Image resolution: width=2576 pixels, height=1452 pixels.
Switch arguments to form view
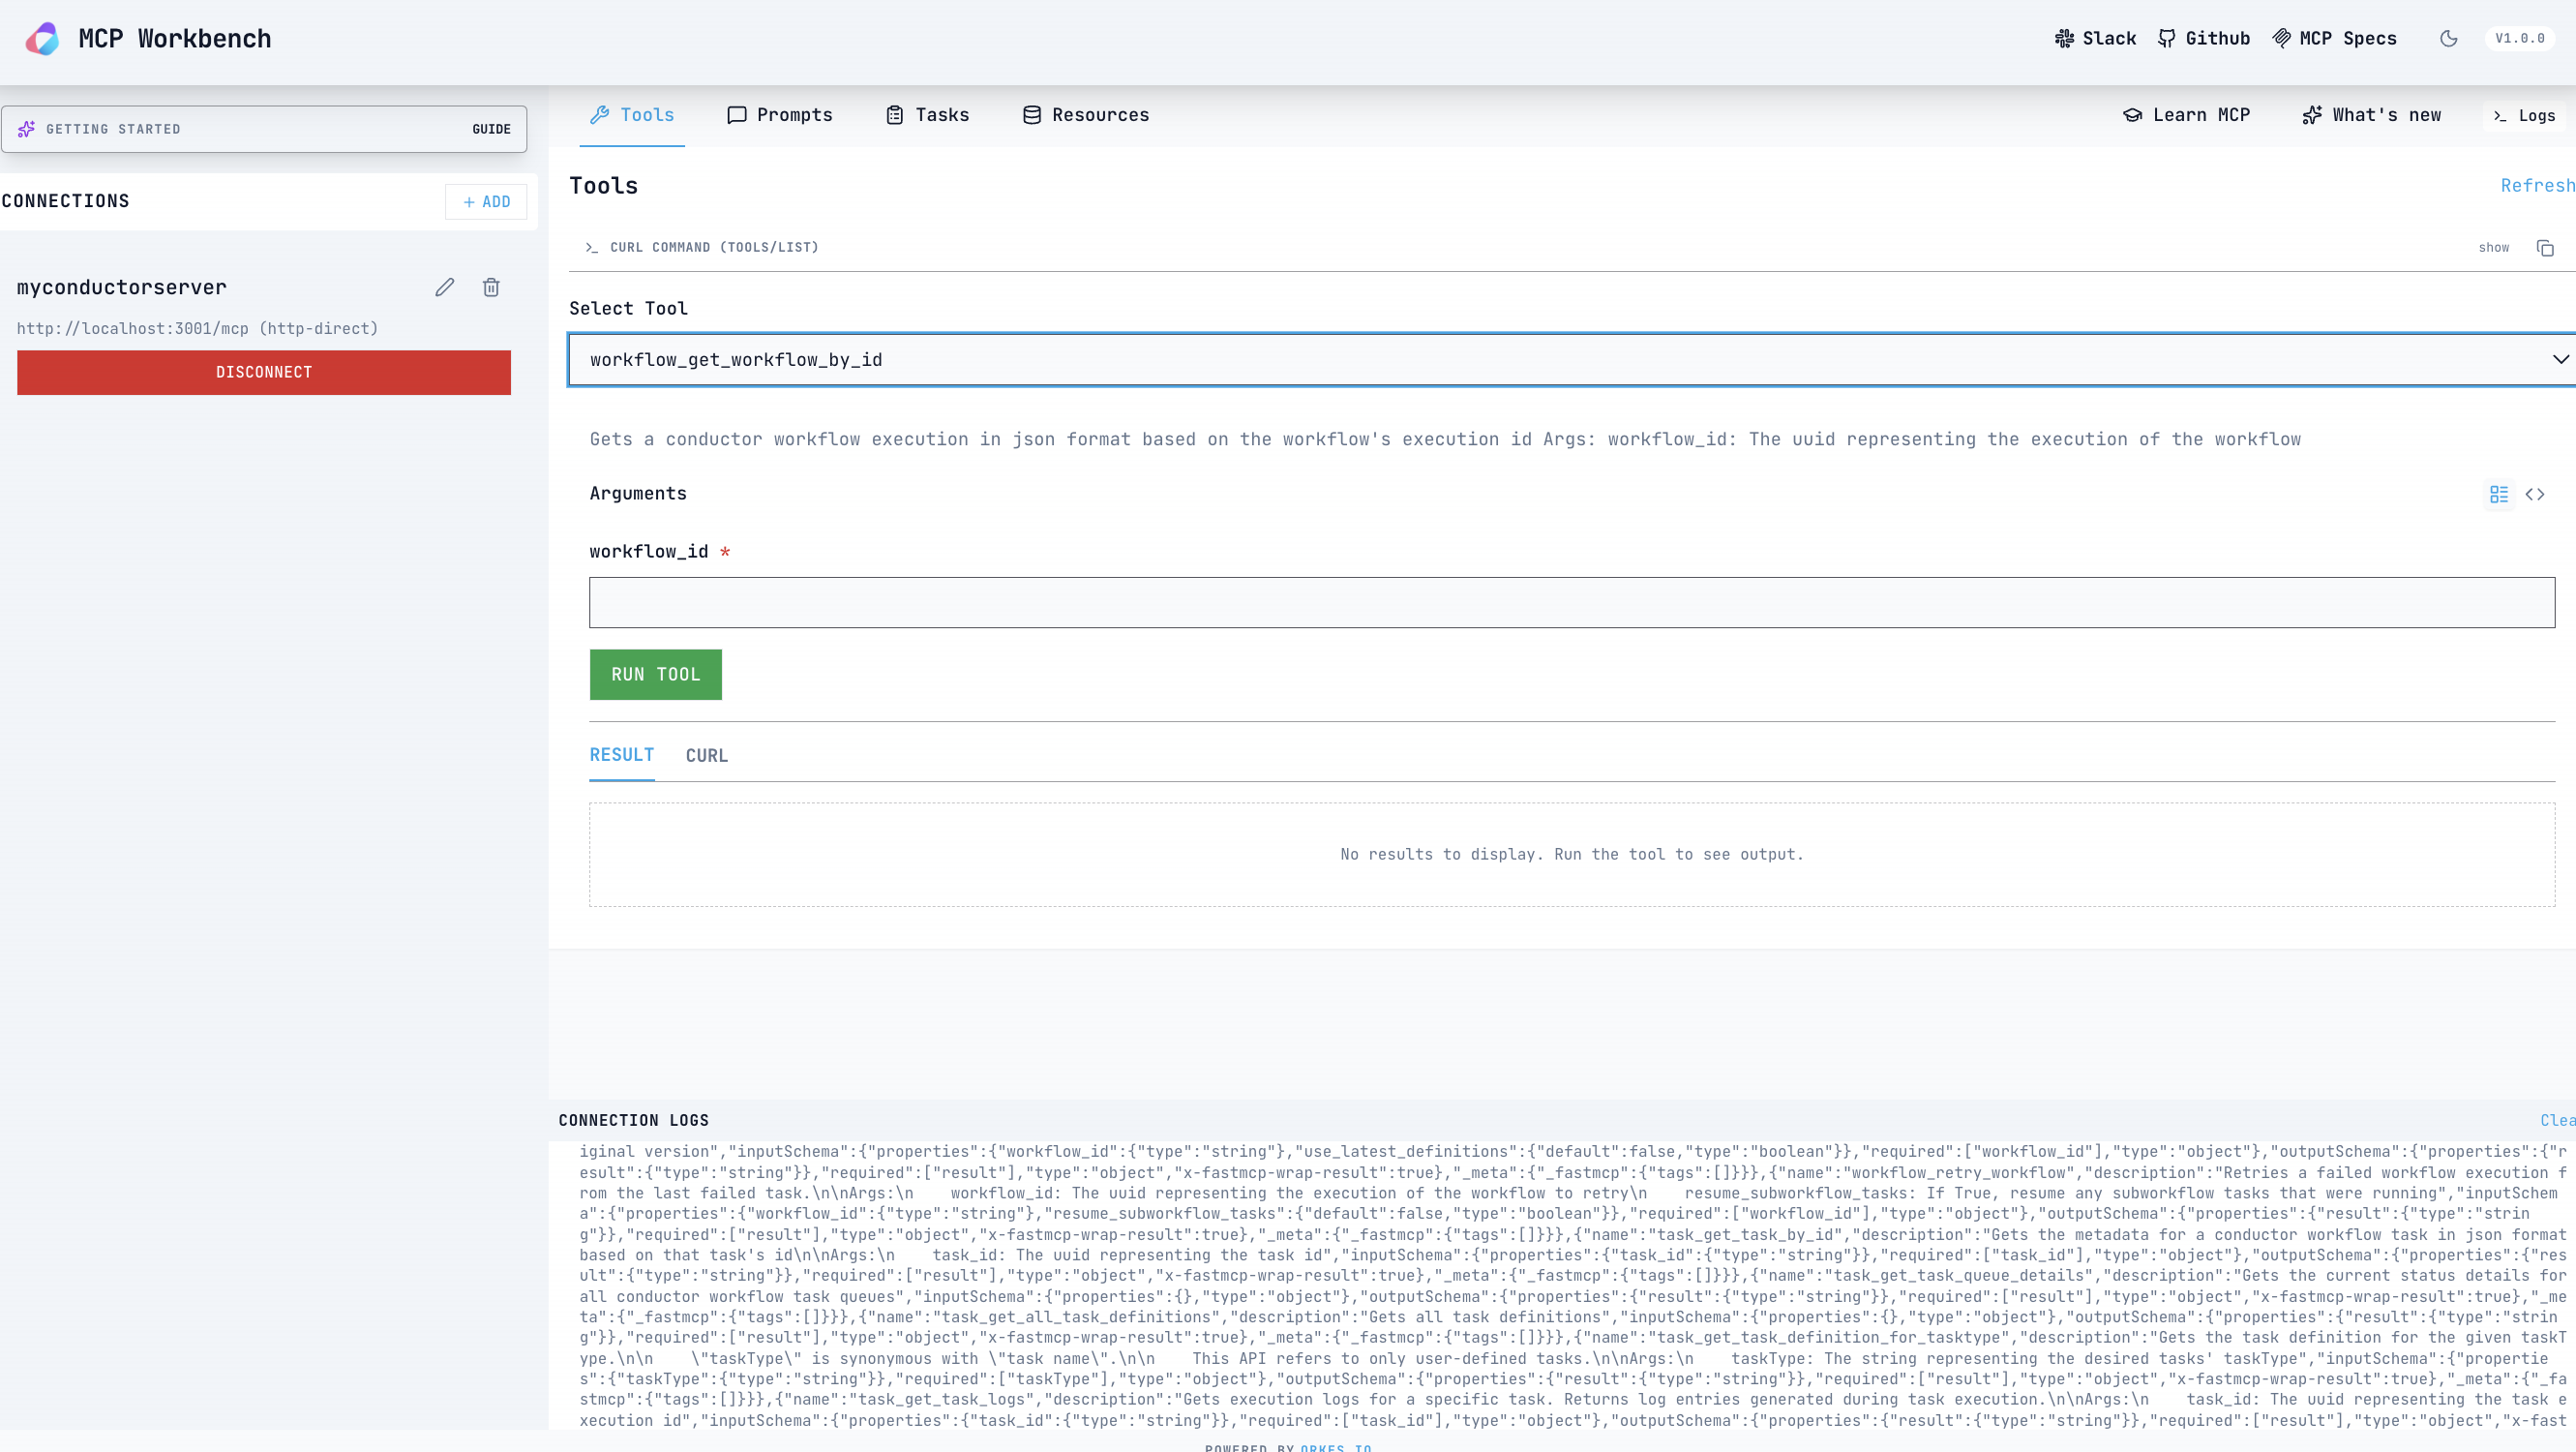point(2499,494)
